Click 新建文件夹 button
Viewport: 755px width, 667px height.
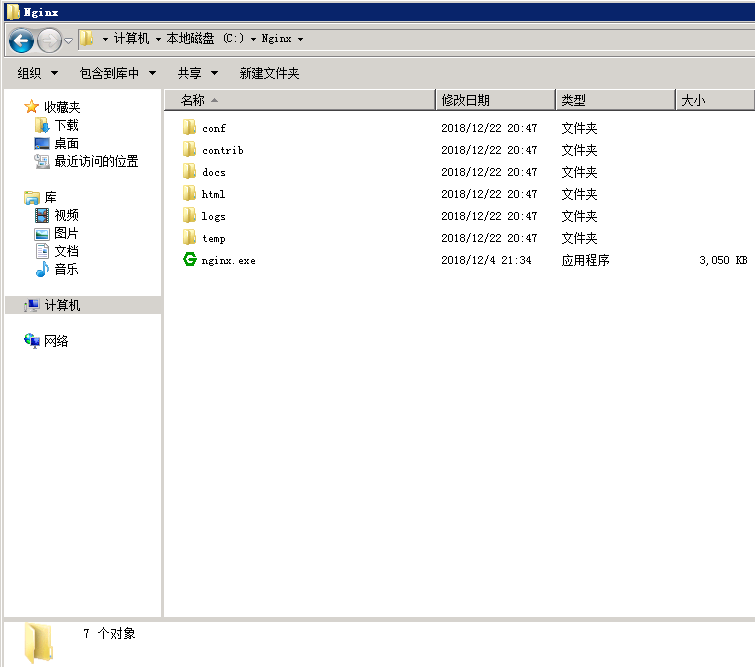tap(269, 73)
